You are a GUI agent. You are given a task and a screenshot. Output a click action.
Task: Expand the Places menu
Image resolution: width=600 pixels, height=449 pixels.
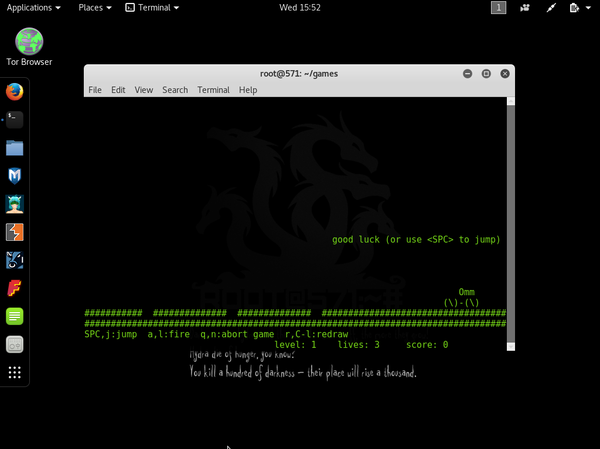pyautogui.click(x=95, y=7)
